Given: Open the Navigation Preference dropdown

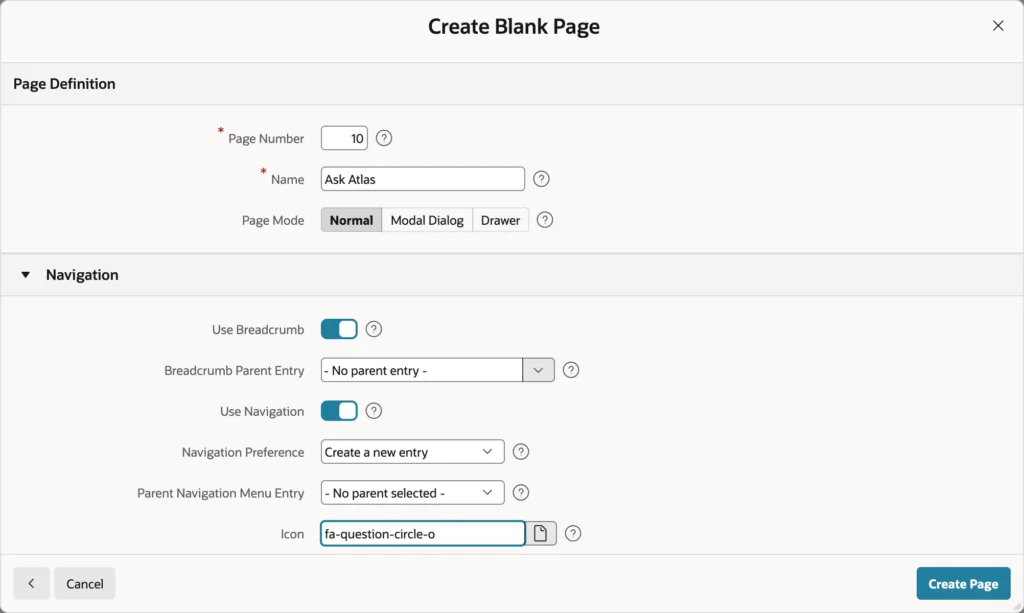Looking at the screenshot, I should pyautogui.click(x=413, y=452).
